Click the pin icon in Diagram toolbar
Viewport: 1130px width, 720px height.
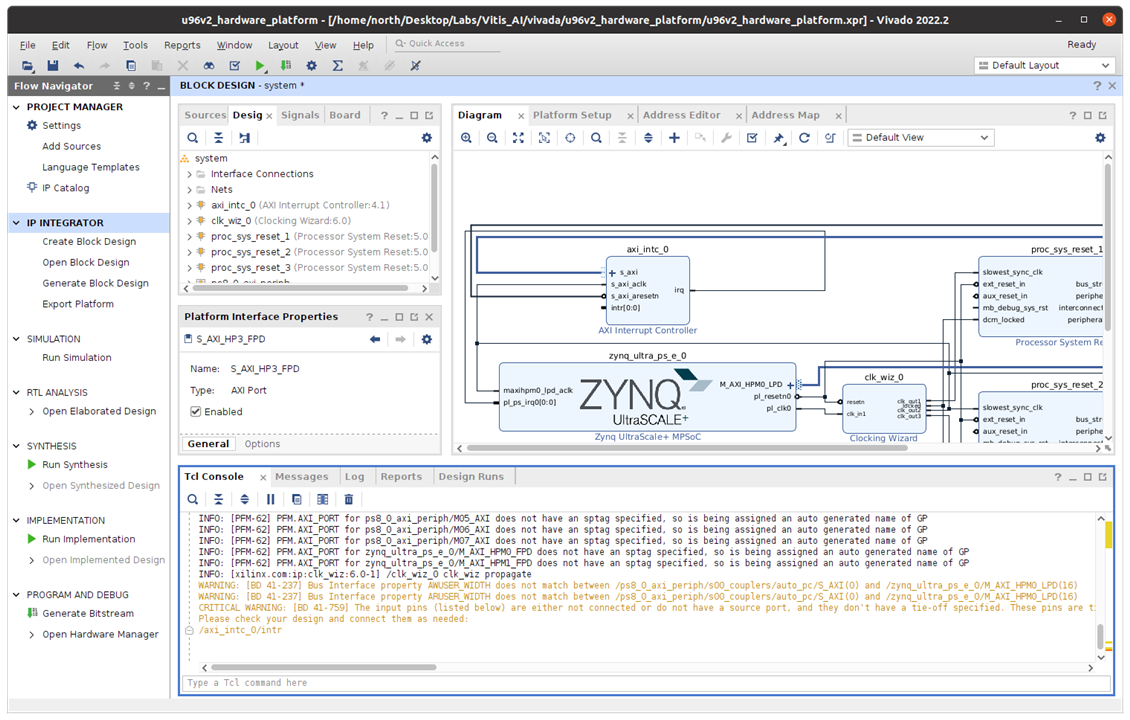coord(778,138)
